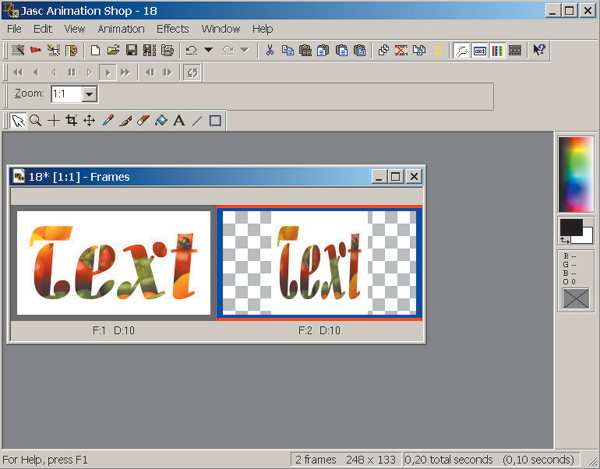Viewport: 600px width, 469px height.
Task: Click Paste into selected frame icon
Action: (360, 50)
